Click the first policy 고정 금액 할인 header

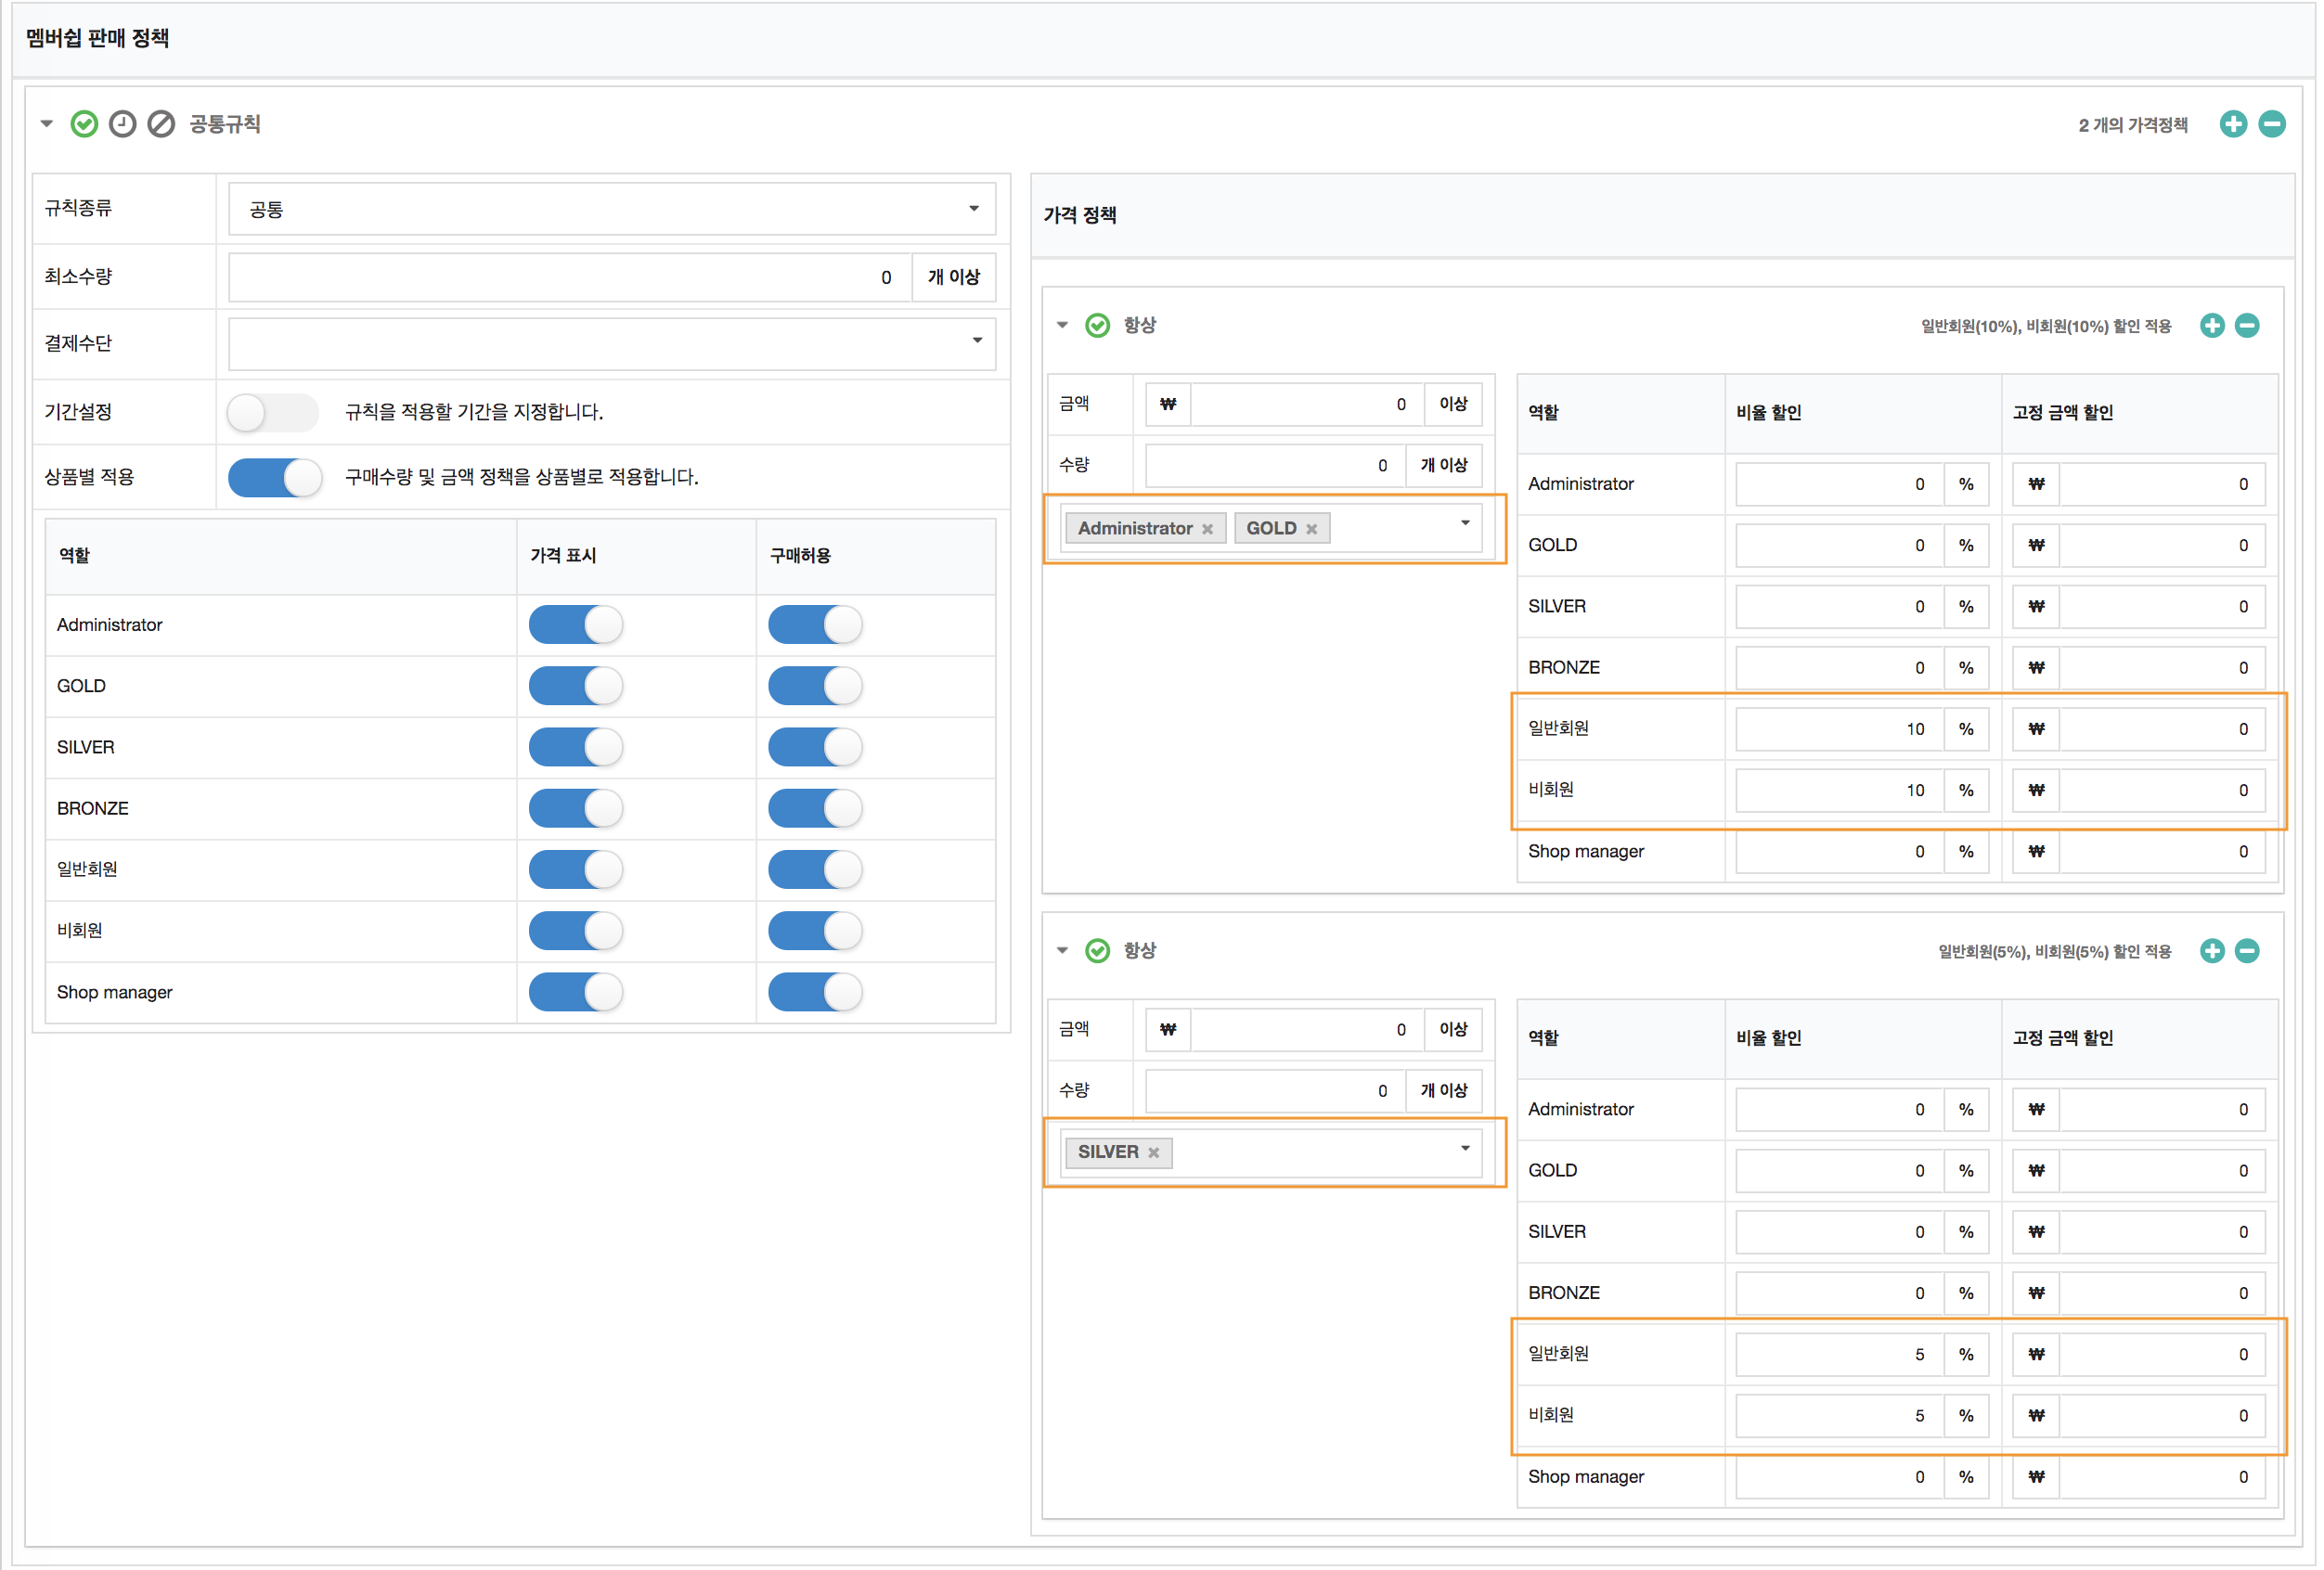2062,412
